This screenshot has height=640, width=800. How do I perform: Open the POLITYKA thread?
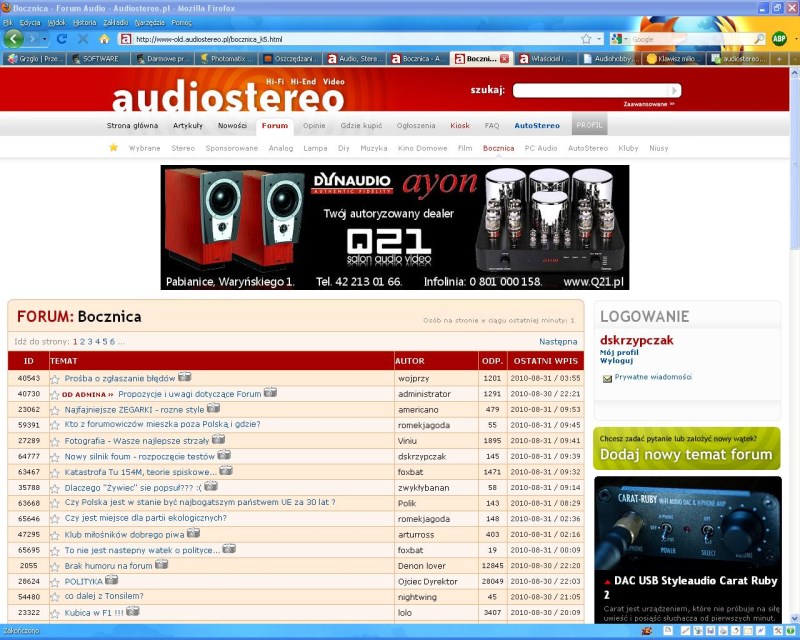click(84, 582)
